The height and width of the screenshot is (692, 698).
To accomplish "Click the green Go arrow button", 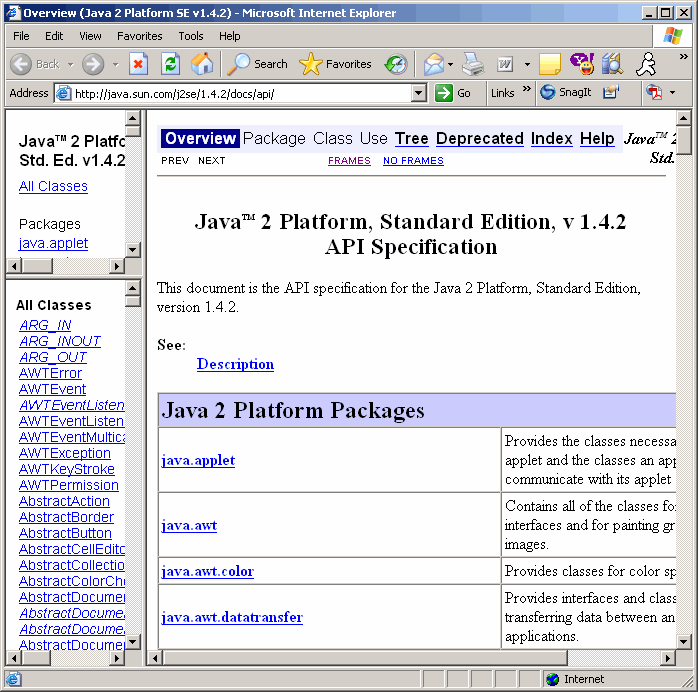I will pyautogui.click(x=453, y=93).
